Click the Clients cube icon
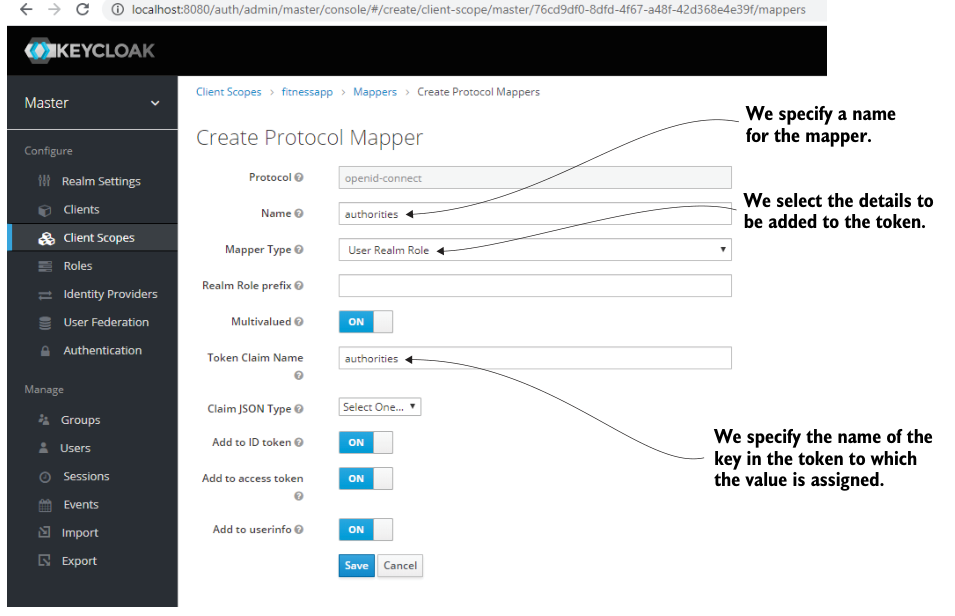Viewport: 955px width, 616px height. point(45,210)
